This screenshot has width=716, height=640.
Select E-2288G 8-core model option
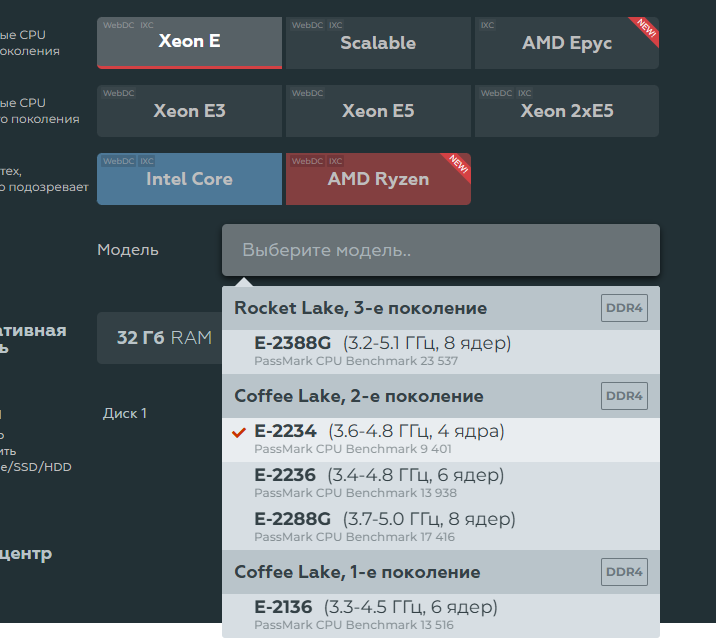point(441,527)
